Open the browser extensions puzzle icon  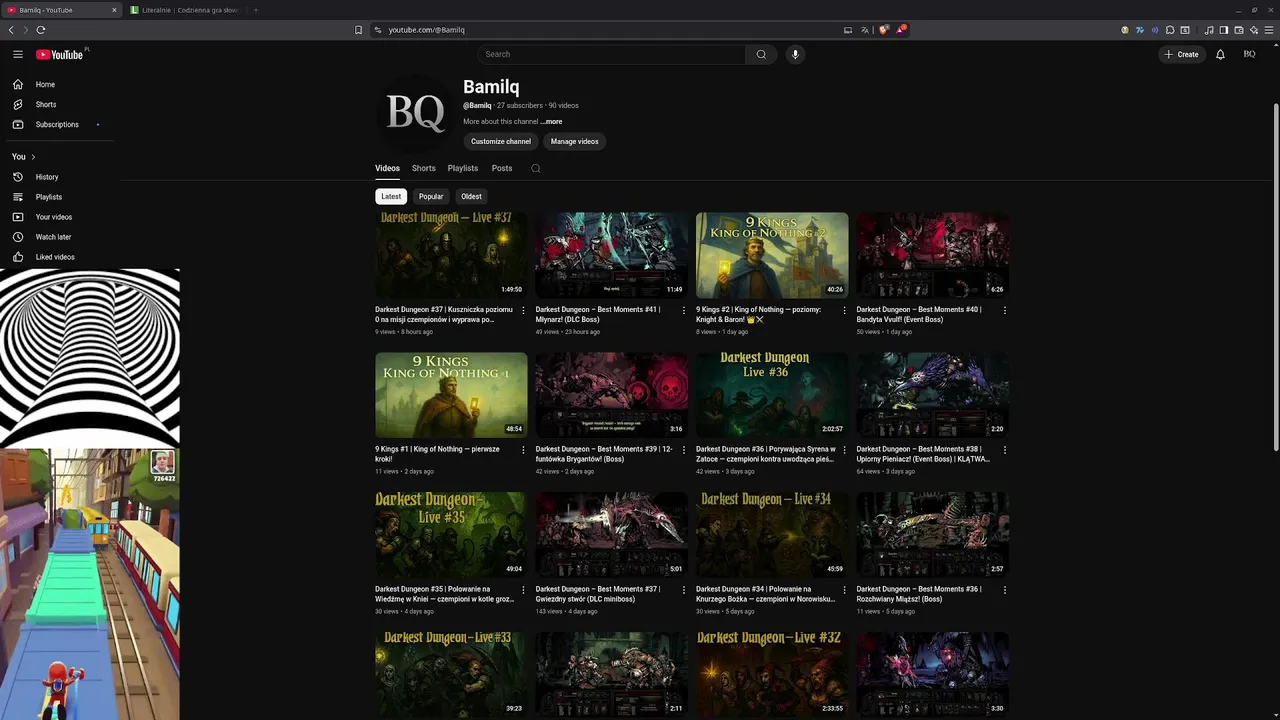[x=1170, y=30]
